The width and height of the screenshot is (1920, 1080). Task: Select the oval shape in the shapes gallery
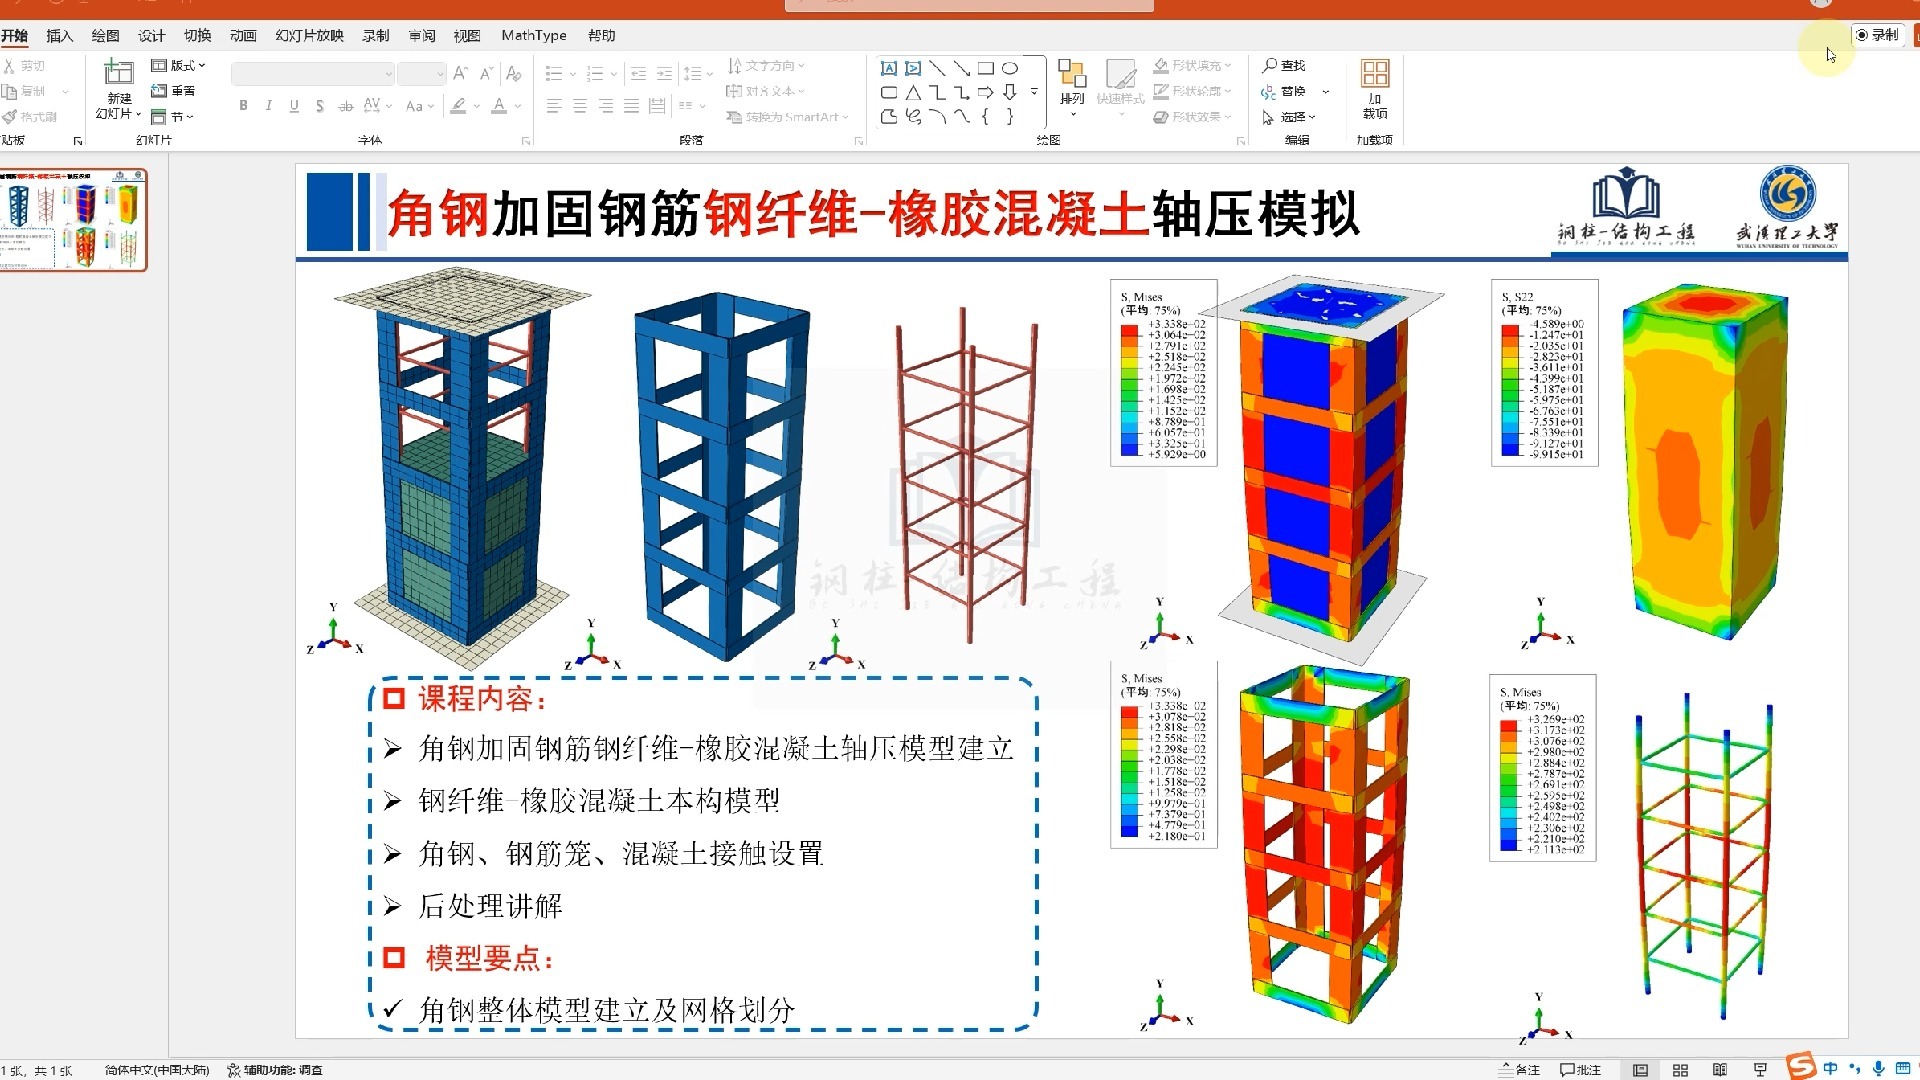pyautogui.click(x=1010, y=67)
